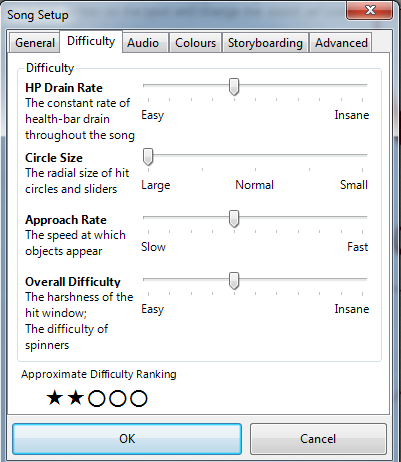Click the Cancel button
The width and height of the screenshot is (401, 462).
point(318,439)
